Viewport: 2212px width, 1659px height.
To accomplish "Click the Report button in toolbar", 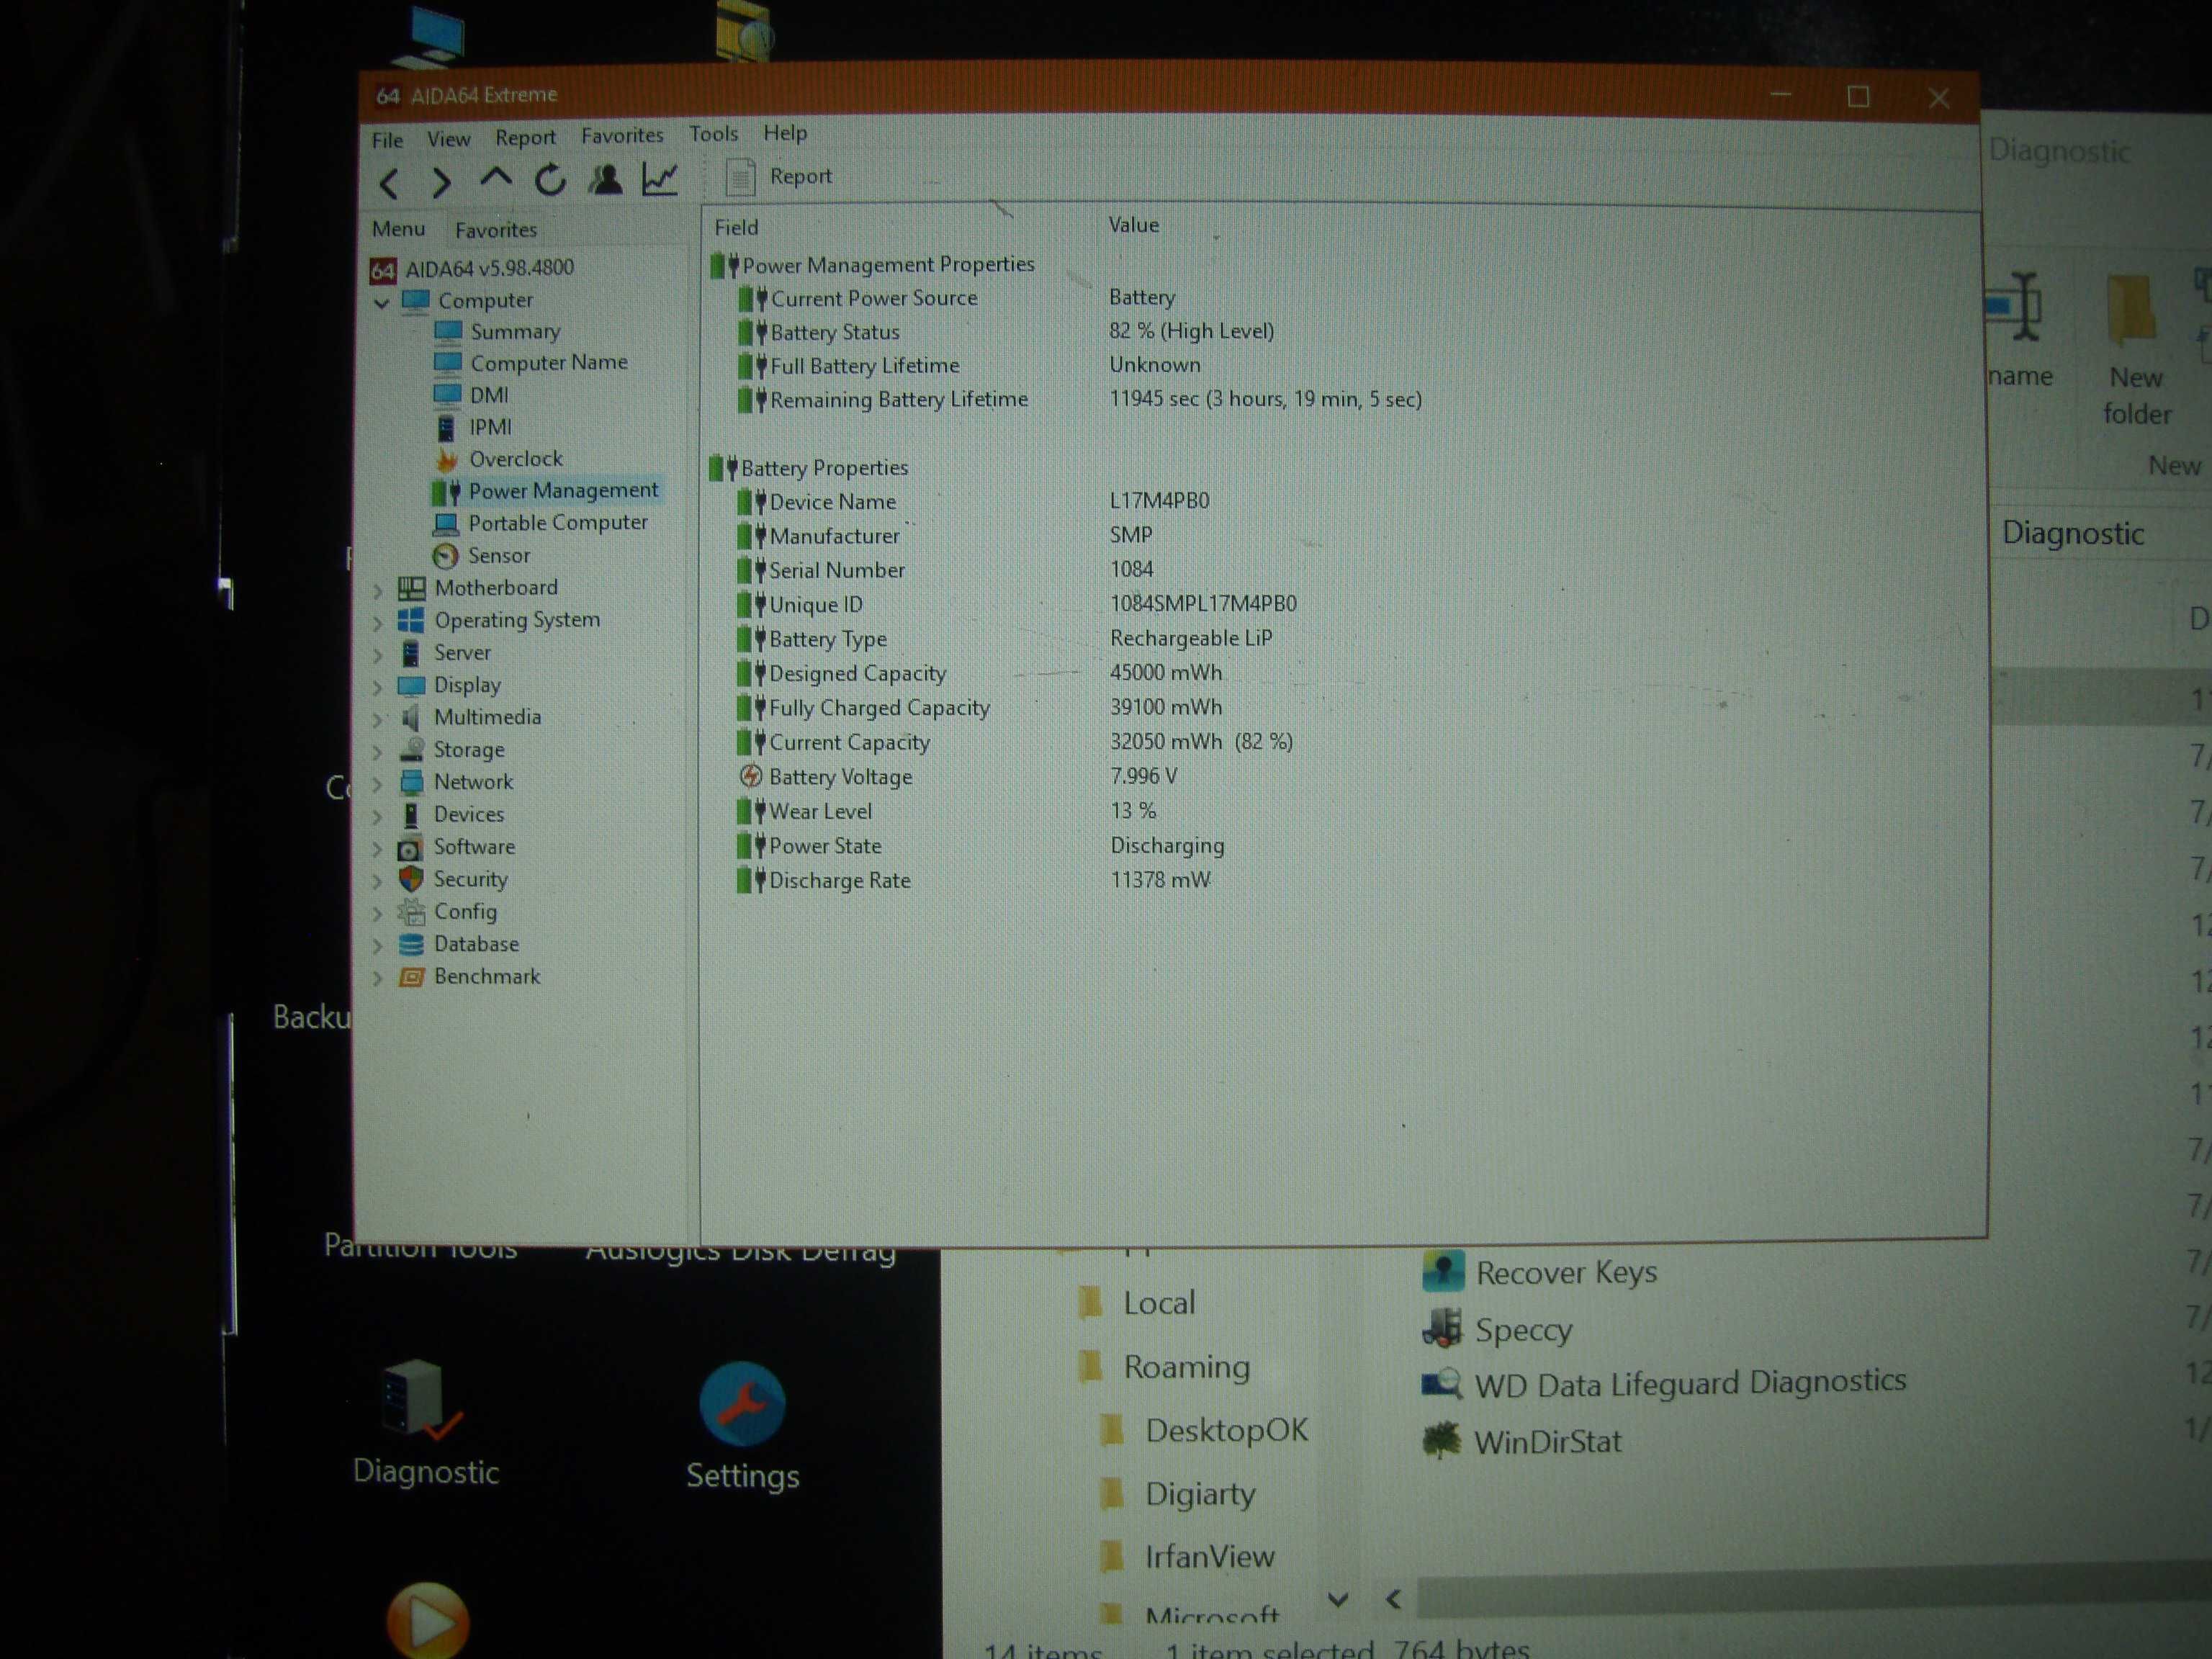I will point(780,177).
